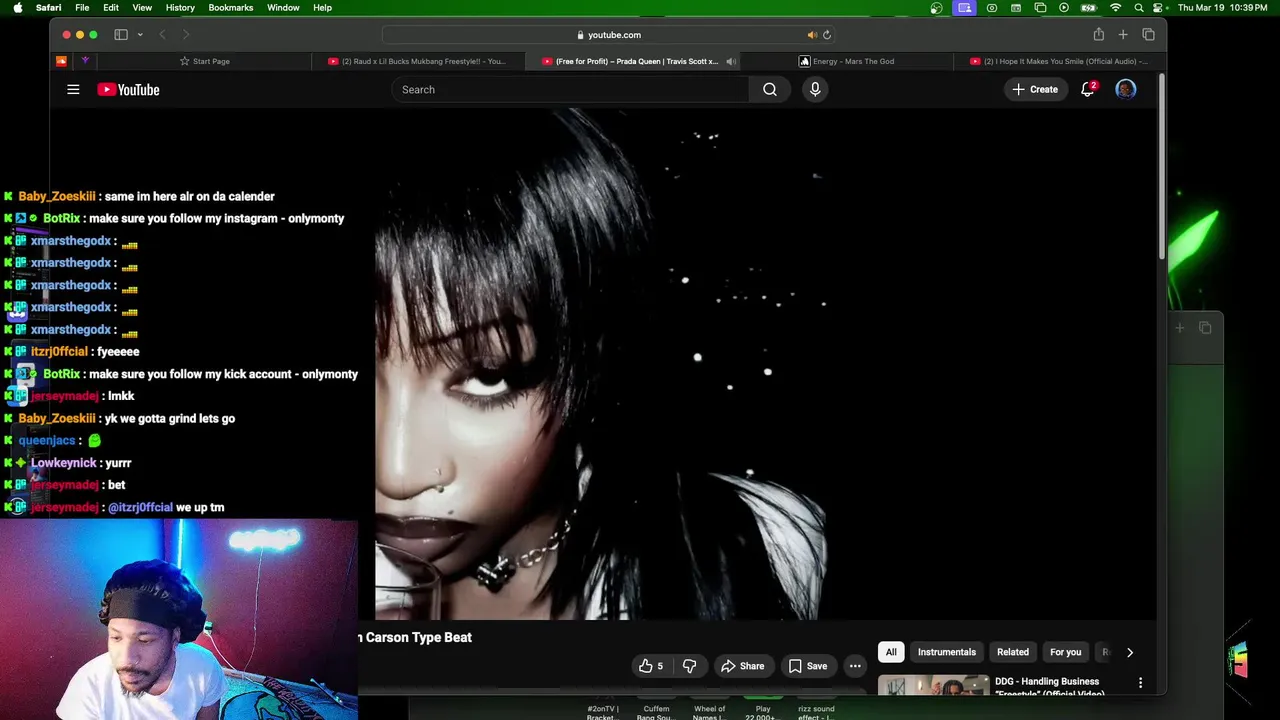Open the pinned SoundCloud tab

point(61,61)
